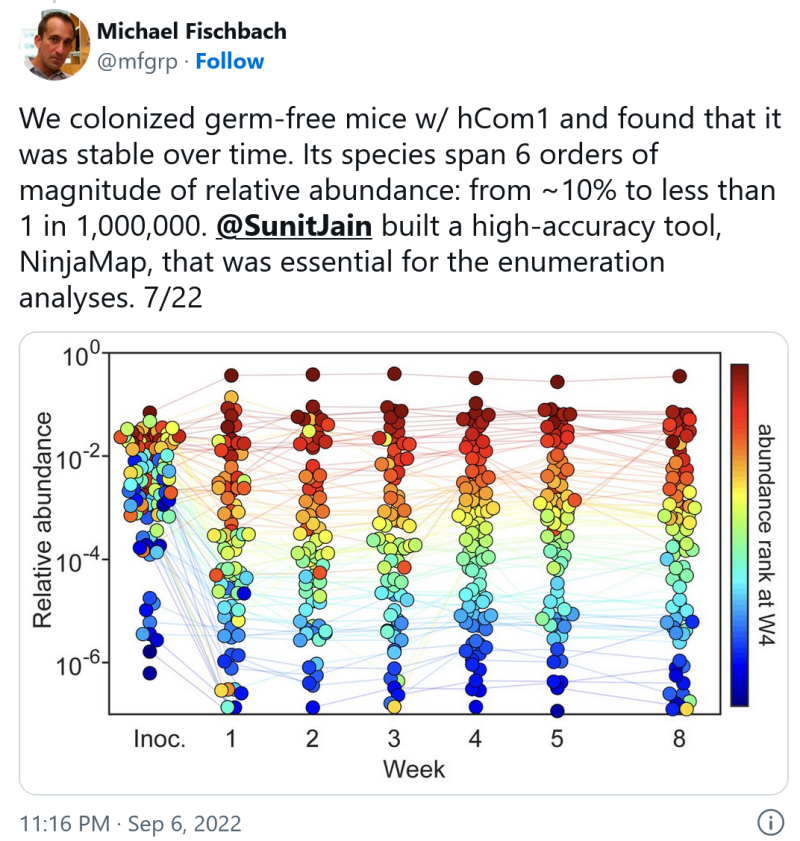Click the topmost data point at week 5
Image resolution: width=800 pixels, height=841 pixels.
tap(557, 381)
